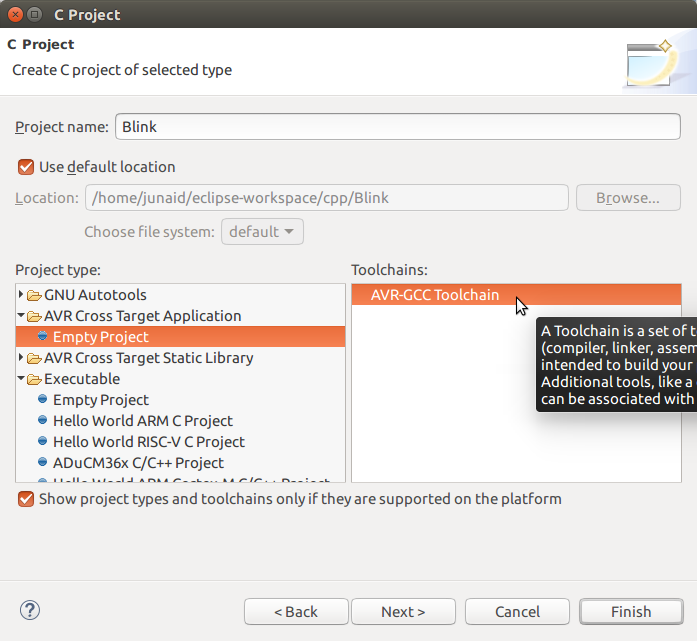Viewport: 697px width, 641px height.
Task: Collapse the Executable tree node
Action: (x=22, y=379)
